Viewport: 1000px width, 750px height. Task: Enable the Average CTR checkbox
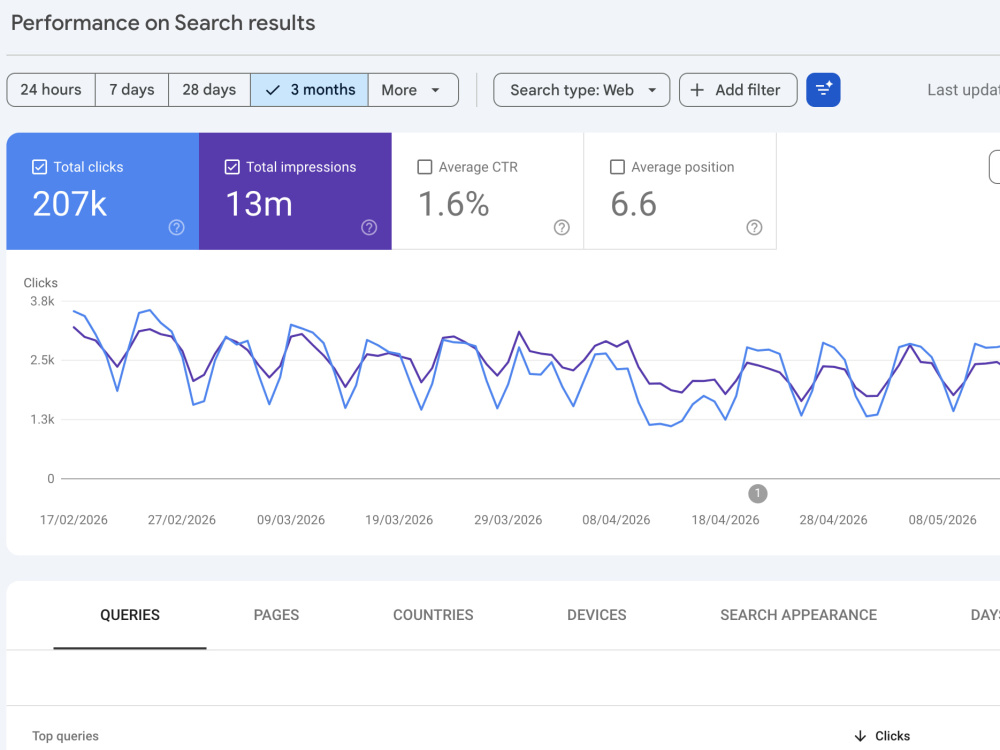coord(425,167)
